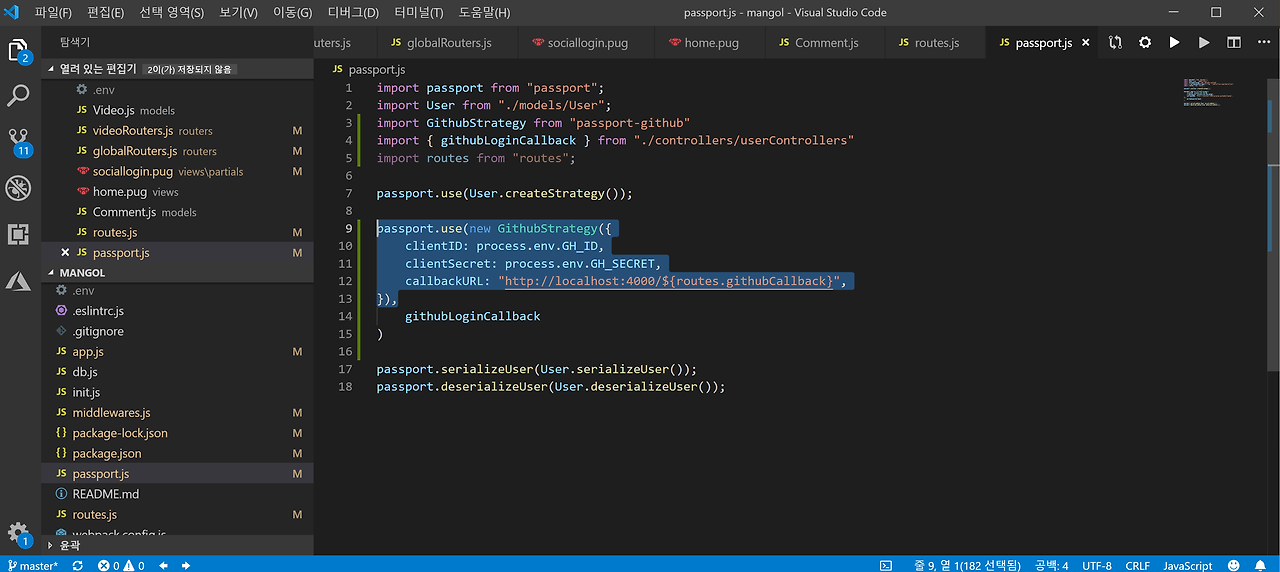The image size is (1280, 572).
Task: Open Source Control view with 11 badge
Action: pyautogui.click(x=18, y=141)
